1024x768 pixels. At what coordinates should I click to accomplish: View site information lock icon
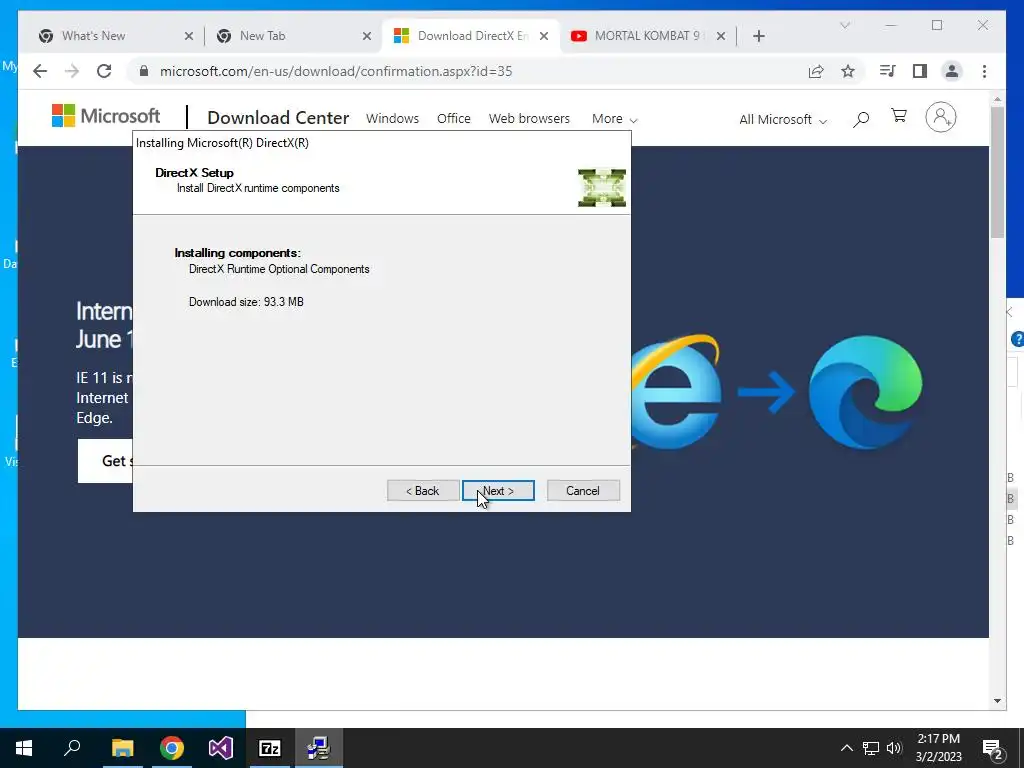(144, 71)
